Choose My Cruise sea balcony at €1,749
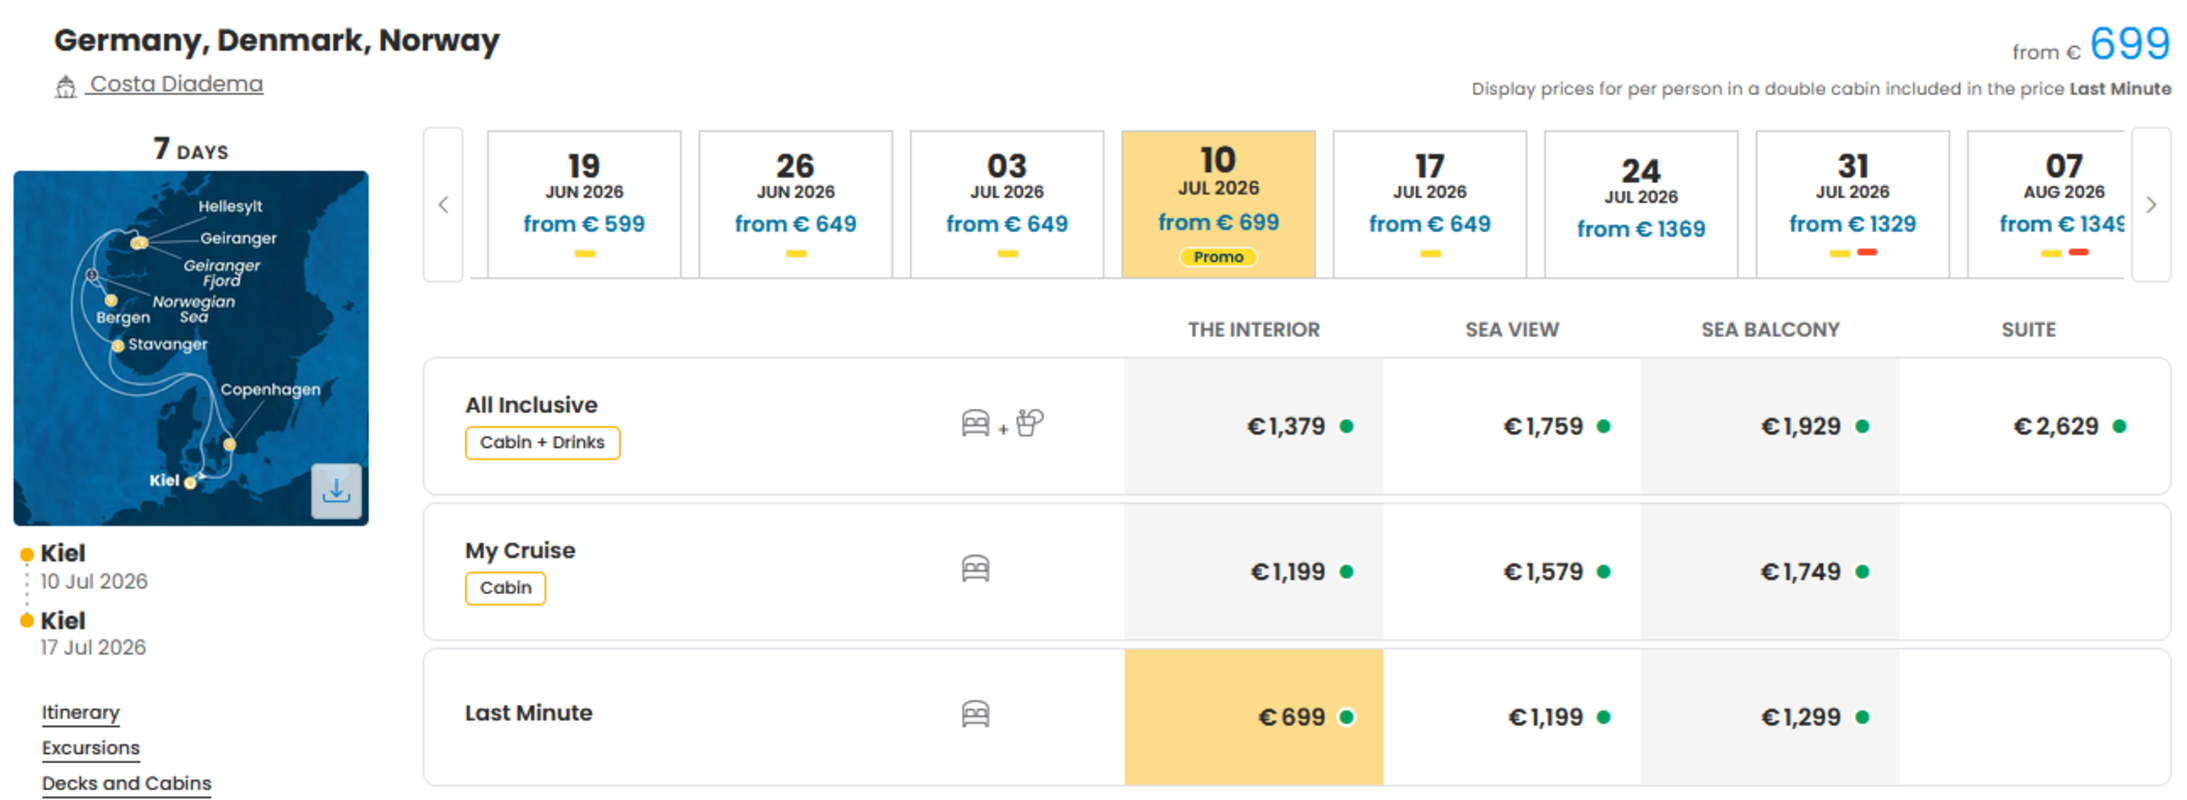The width and height of the screenshot is (2187, 800). 1770,572
